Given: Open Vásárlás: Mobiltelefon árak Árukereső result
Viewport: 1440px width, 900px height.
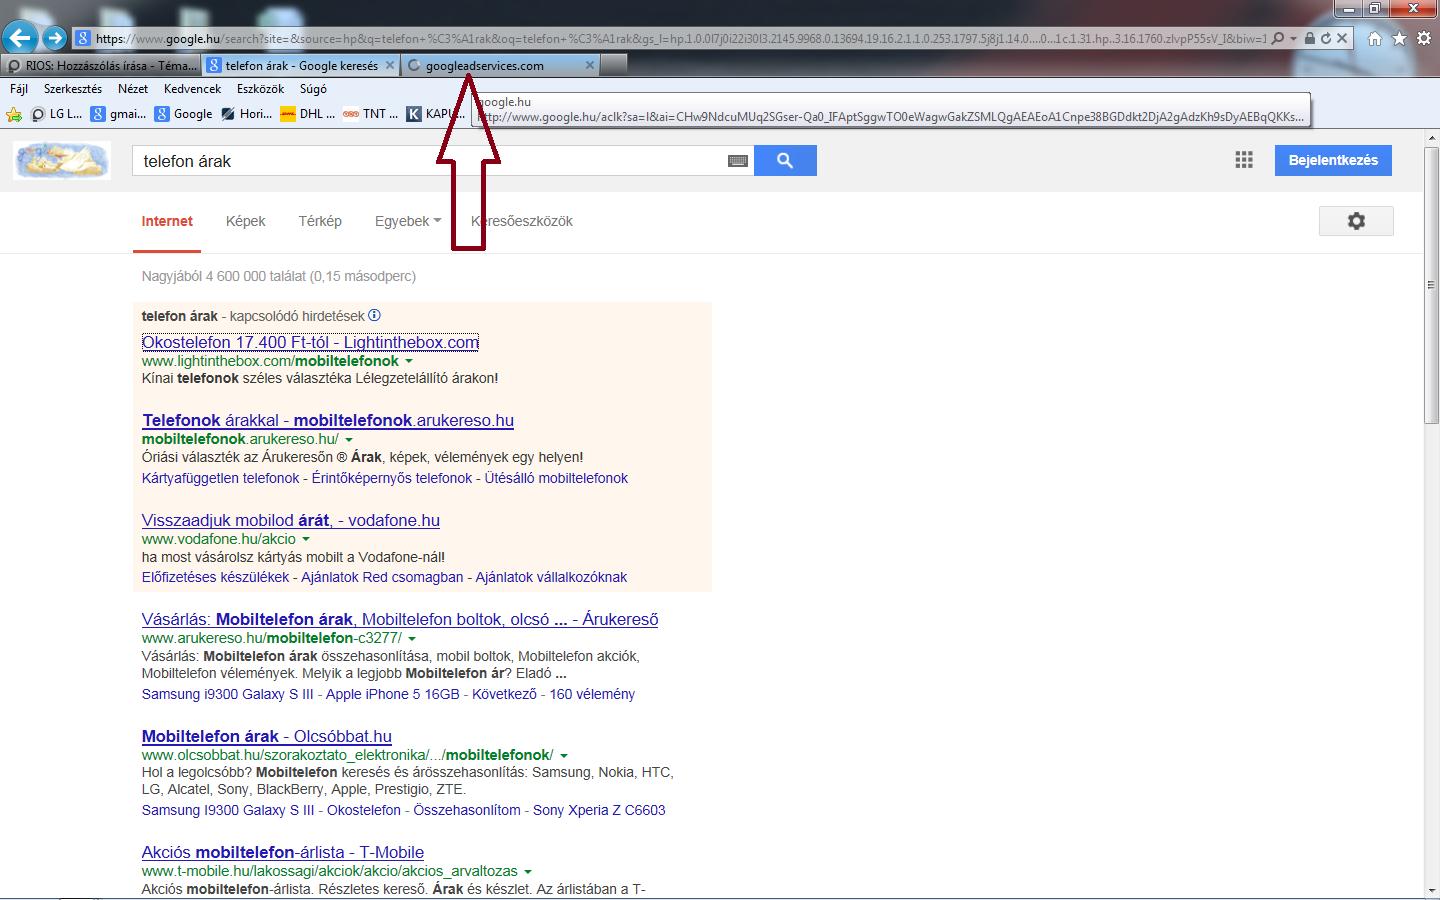Looking at the screenshot, I should click(x=400, y=619).
